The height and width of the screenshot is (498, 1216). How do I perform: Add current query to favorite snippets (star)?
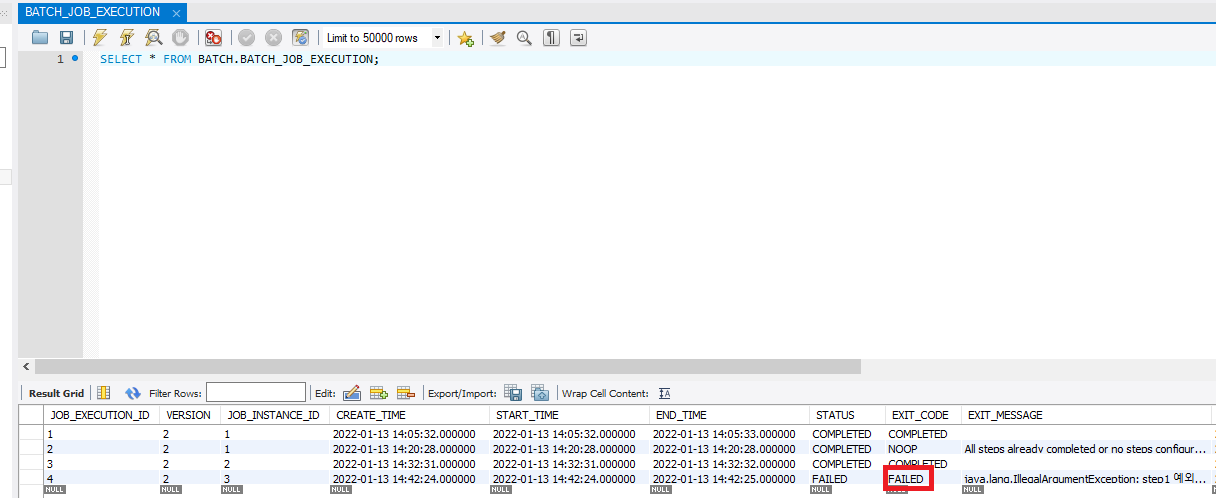tap(465, 38)
